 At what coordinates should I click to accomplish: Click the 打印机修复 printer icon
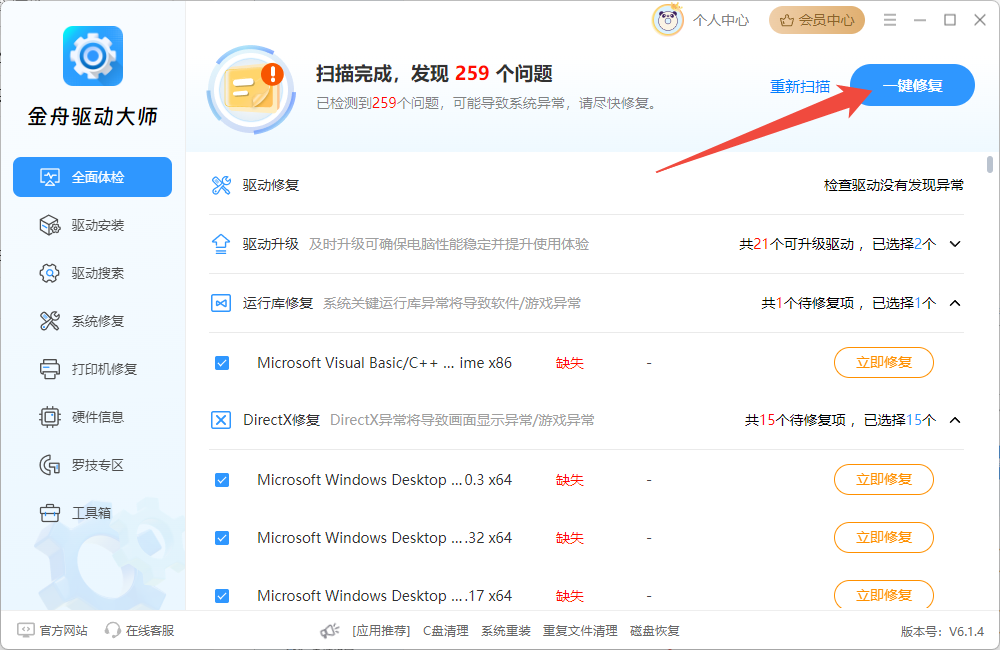tap(49, 369)
